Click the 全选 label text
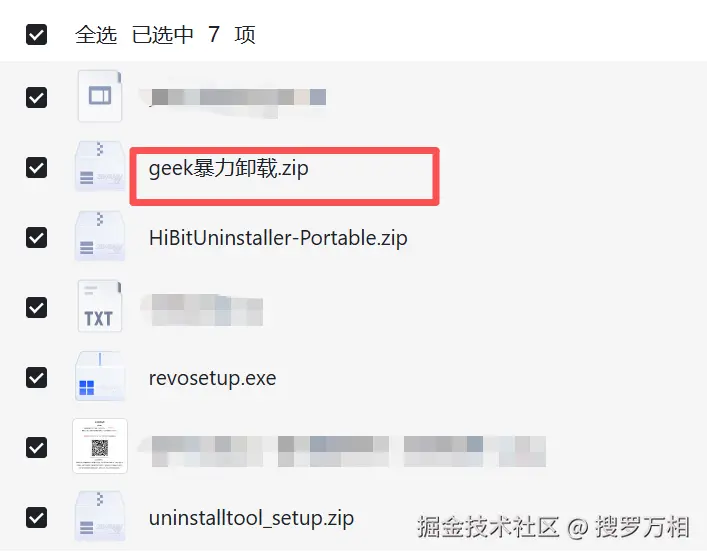 click(96, 35)
